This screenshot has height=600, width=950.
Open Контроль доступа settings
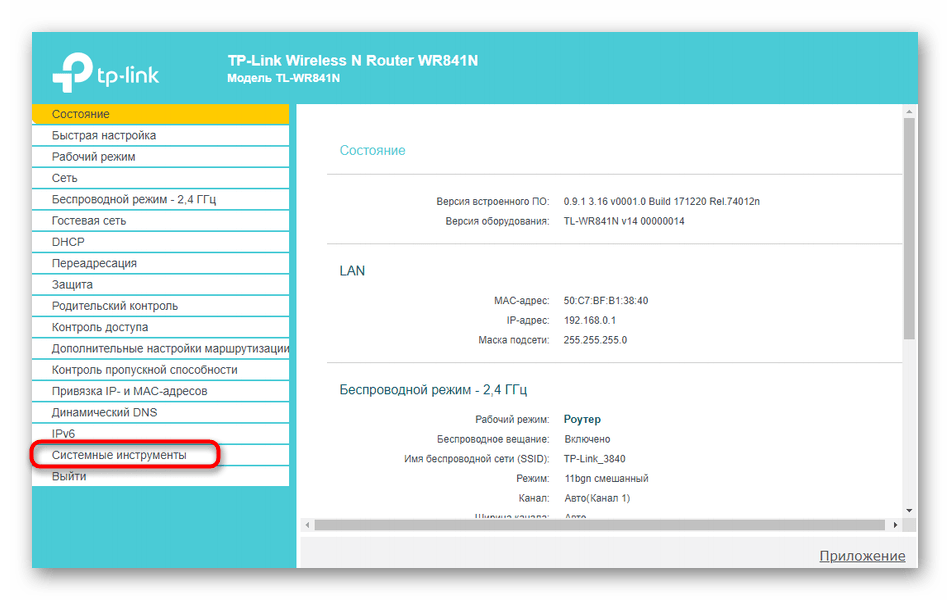[x=100, y=327]
